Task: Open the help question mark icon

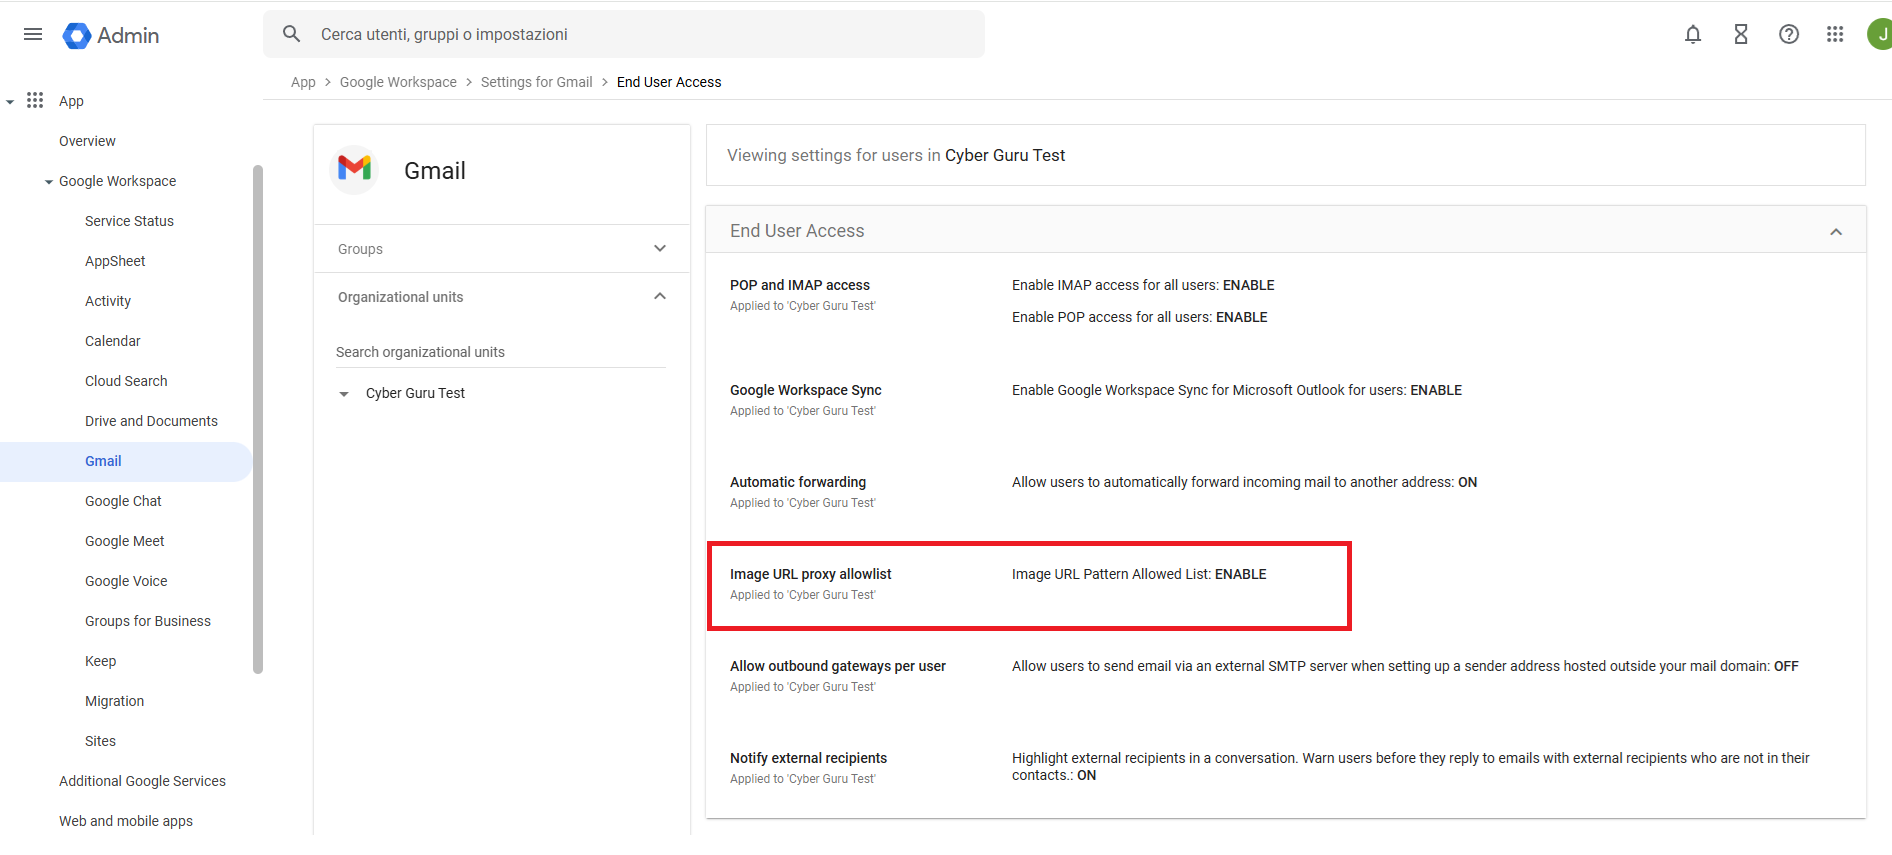Action: click(x=1789, y=35)
